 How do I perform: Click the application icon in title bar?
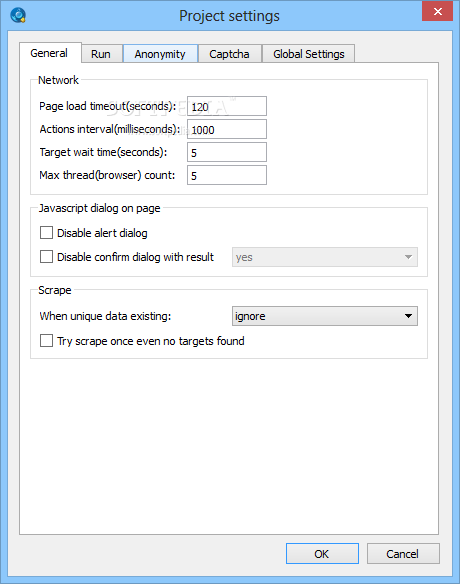click(18, 16)
